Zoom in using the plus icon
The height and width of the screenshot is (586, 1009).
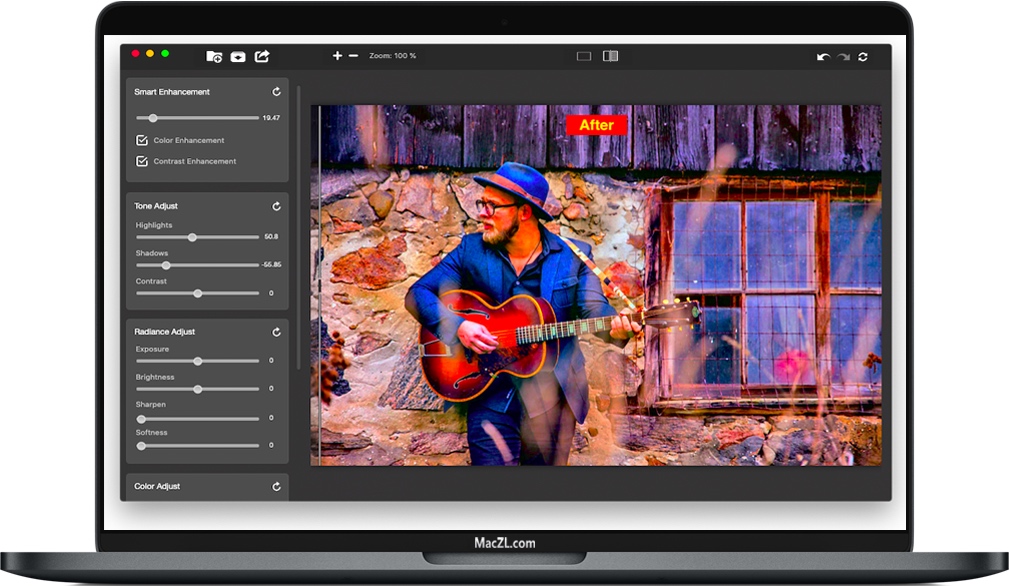(338, 56)
